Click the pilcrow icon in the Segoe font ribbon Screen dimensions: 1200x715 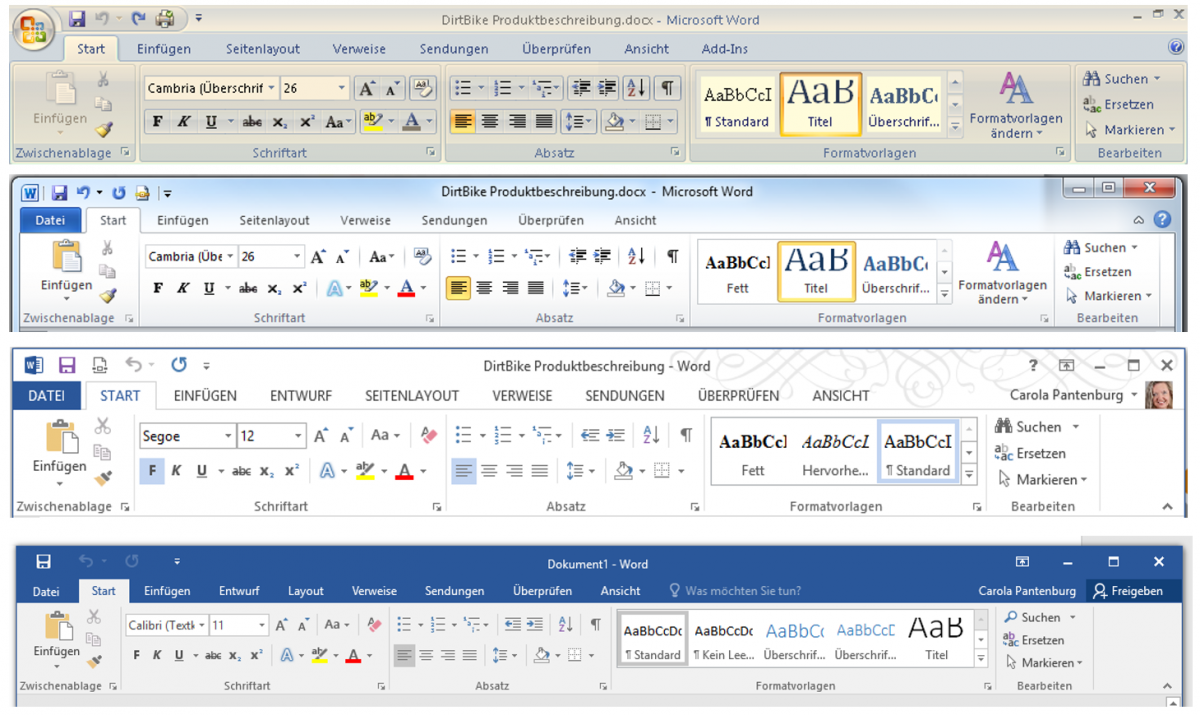point(685,435)
